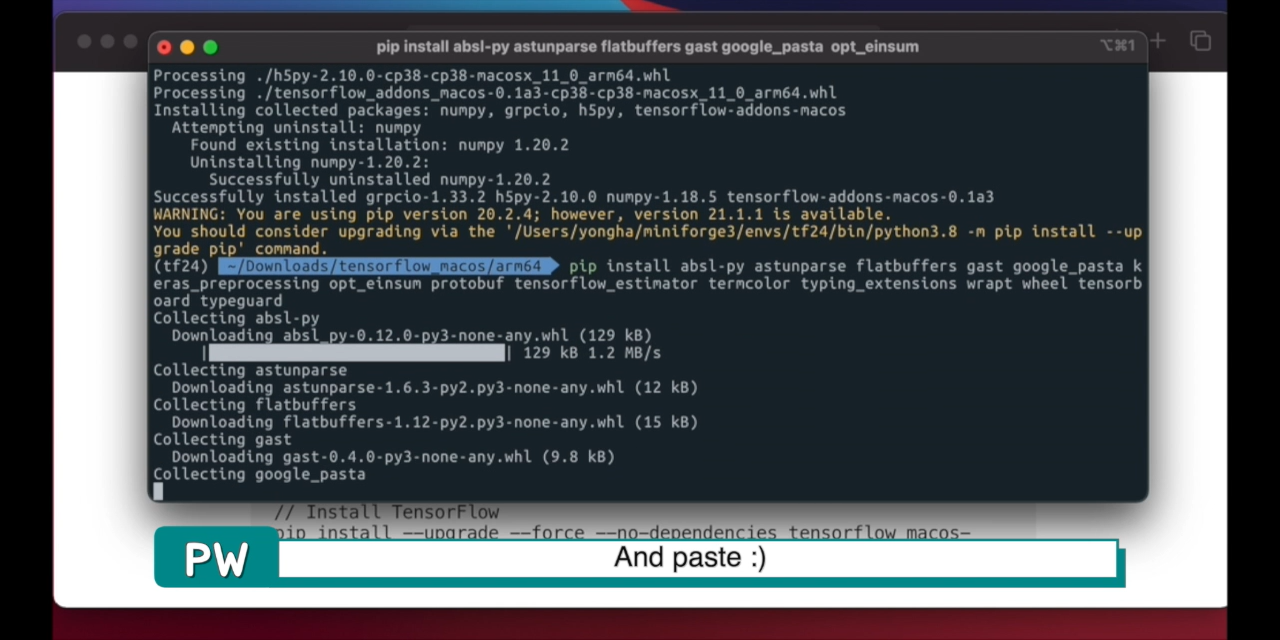
Task: Minimize terminal with the yellow button
Action: pos(187,47)
